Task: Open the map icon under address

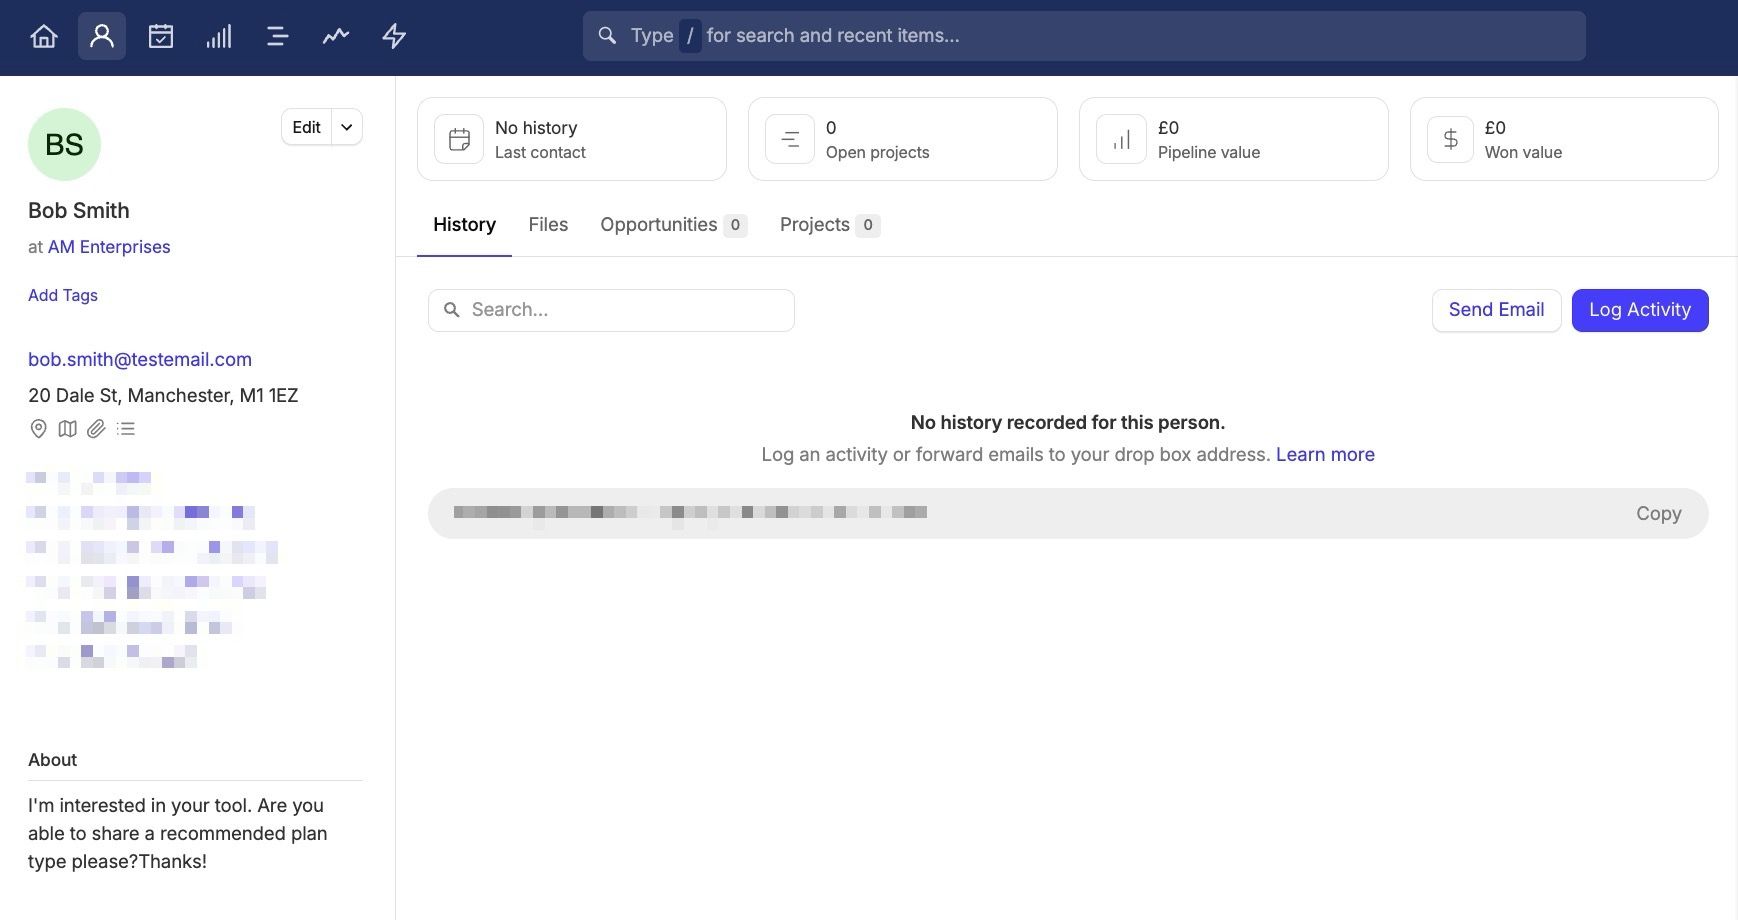Action: [x=67, y=429]
